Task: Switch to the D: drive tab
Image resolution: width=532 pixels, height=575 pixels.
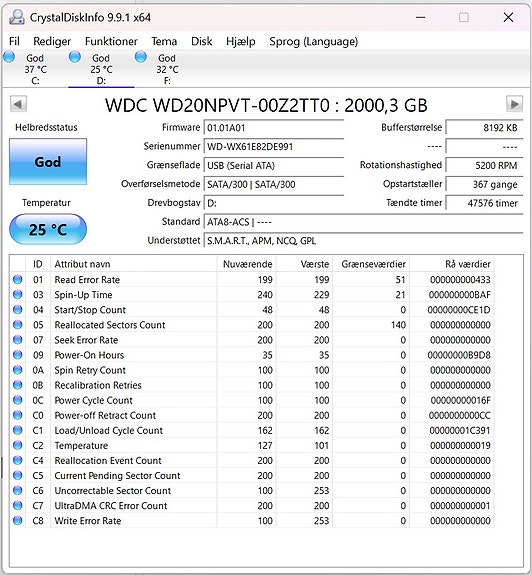Action: (101, 69)
